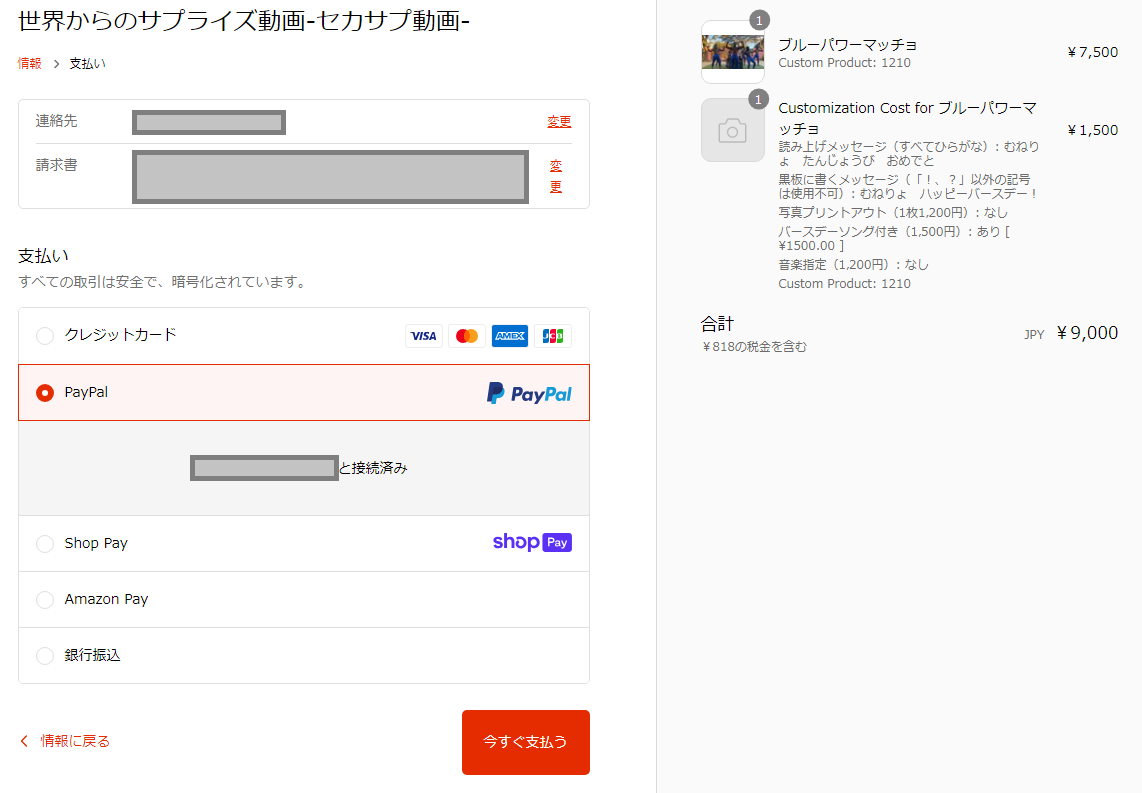This screenshot has height=793, width=1142.
Task: Select the PayPal radio button
Action: (45, 393)
